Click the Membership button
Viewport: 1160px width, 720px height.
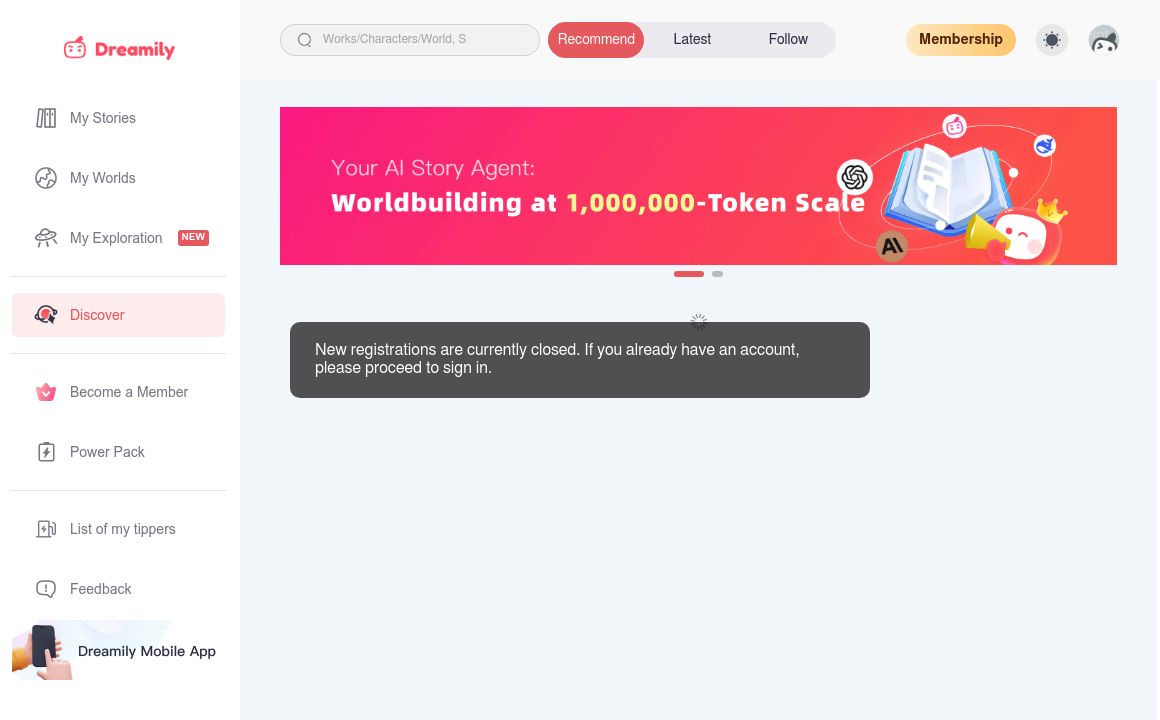click(x=960, y=40)
